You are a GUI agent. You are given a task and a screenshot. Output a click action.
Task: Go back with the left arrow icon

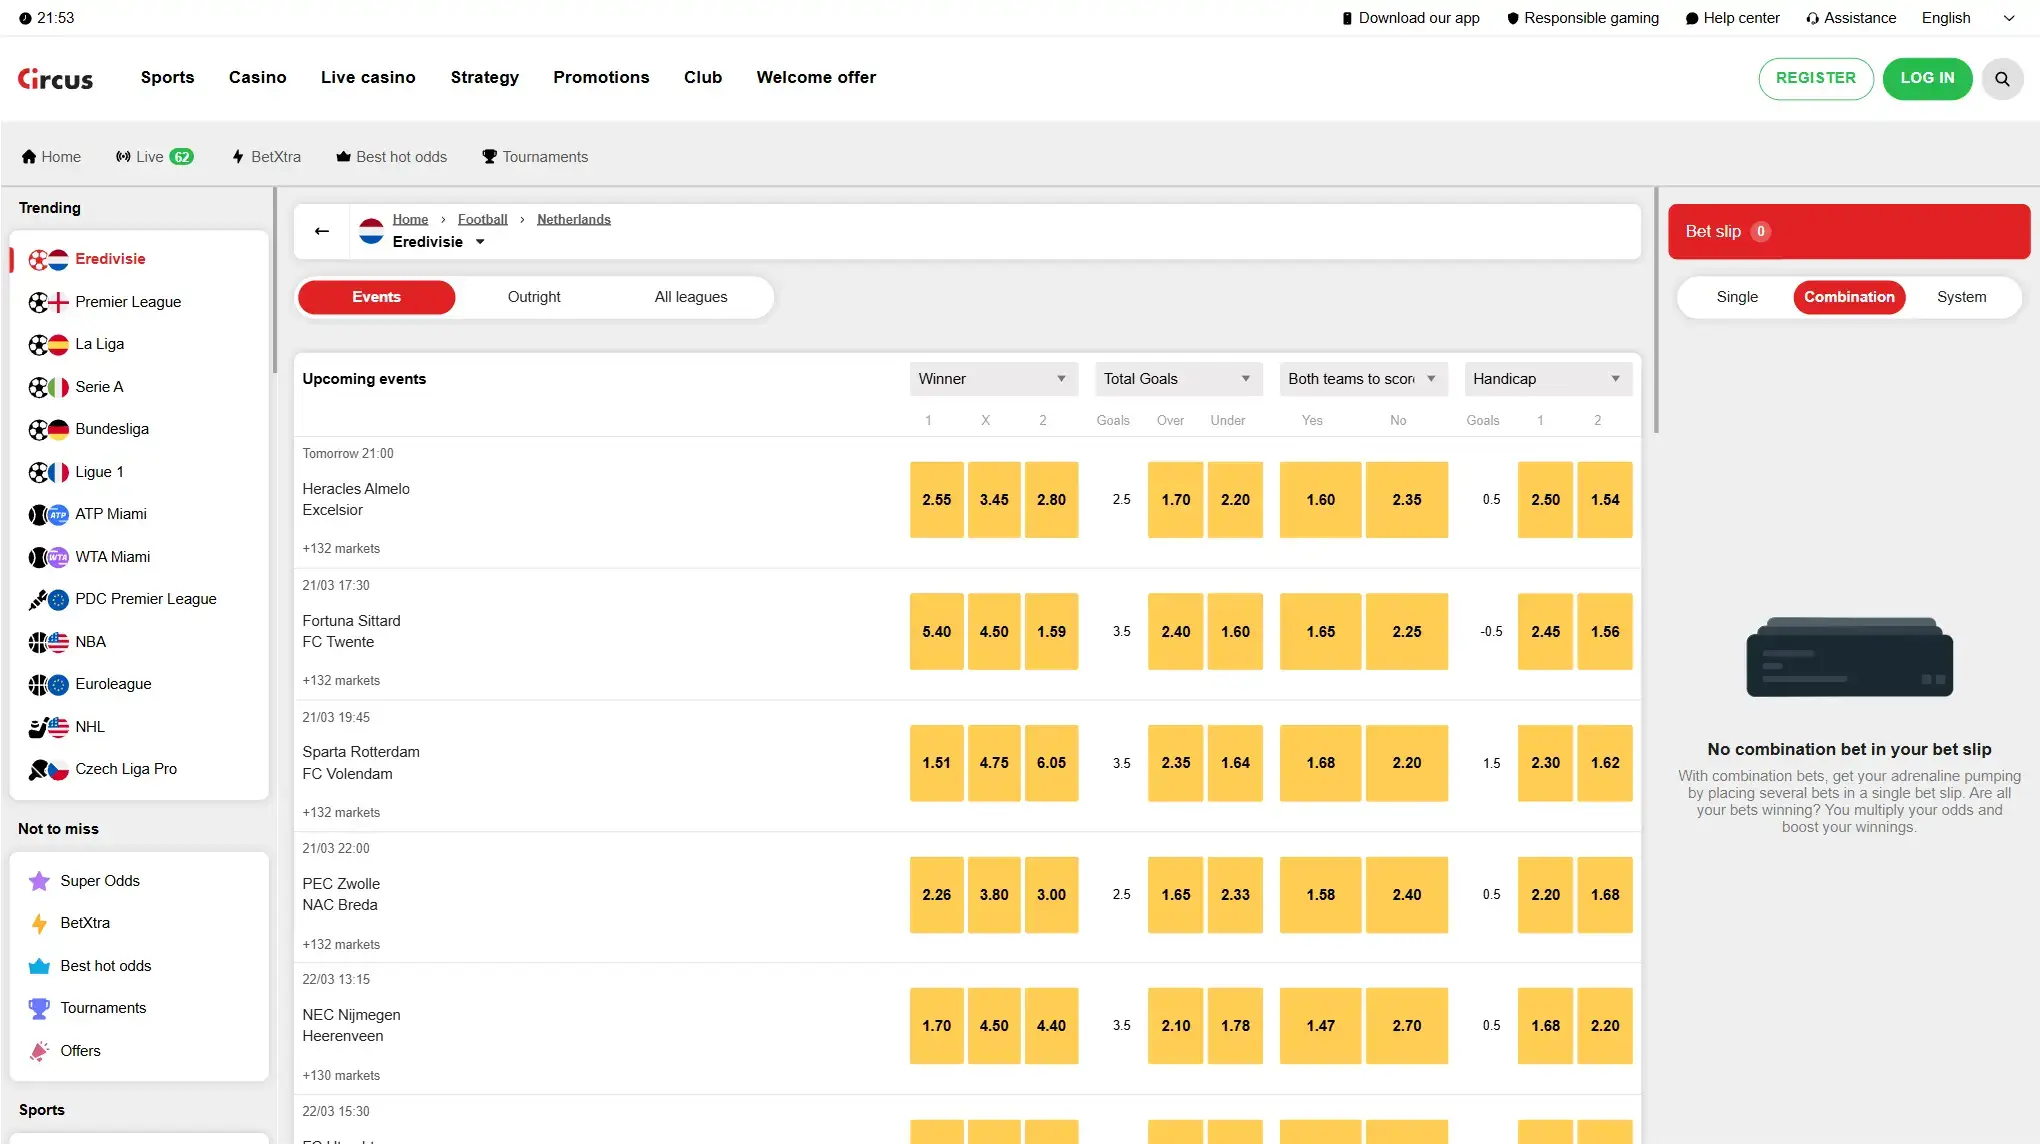pos(322,231)
